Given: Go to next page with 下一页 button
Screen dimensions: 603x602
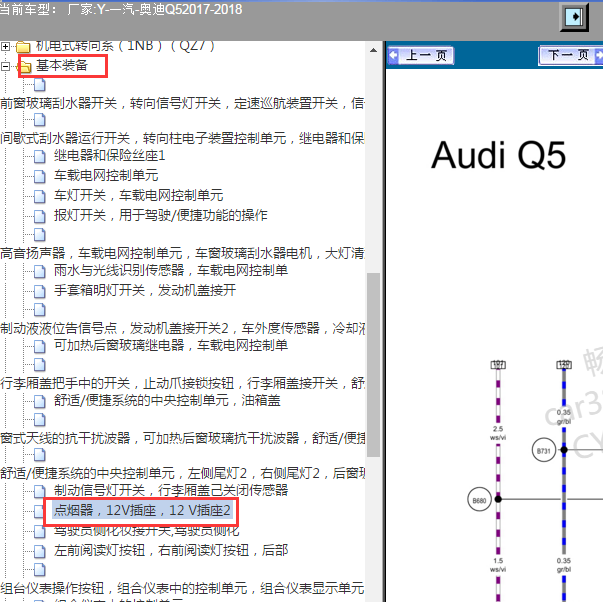Looking at the screenshot, I should coord(571,56).
